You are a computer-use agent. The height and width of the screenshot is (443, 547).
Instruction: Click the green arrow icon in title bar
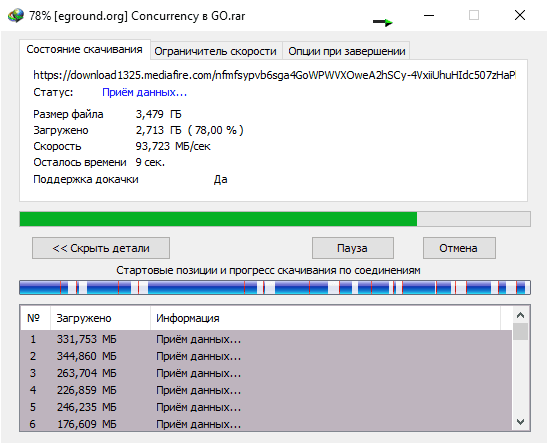click(383, 22)
